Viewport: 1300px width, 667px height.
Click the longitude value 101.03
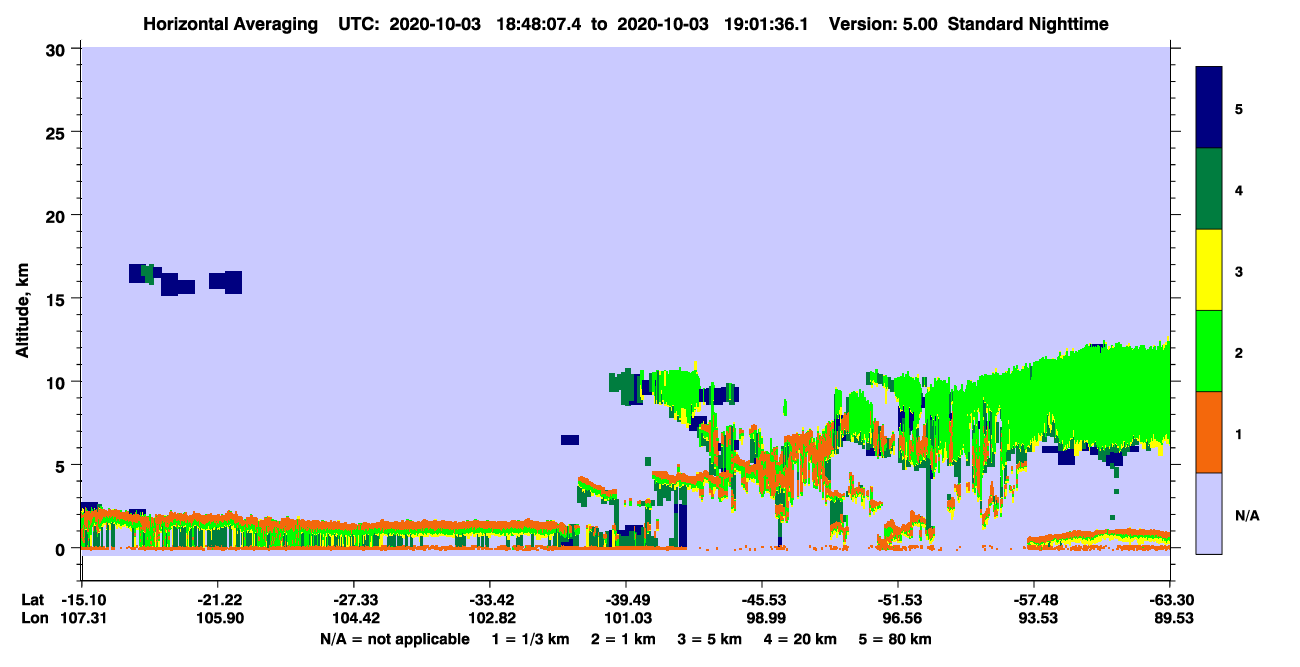[x=626, y=619]
